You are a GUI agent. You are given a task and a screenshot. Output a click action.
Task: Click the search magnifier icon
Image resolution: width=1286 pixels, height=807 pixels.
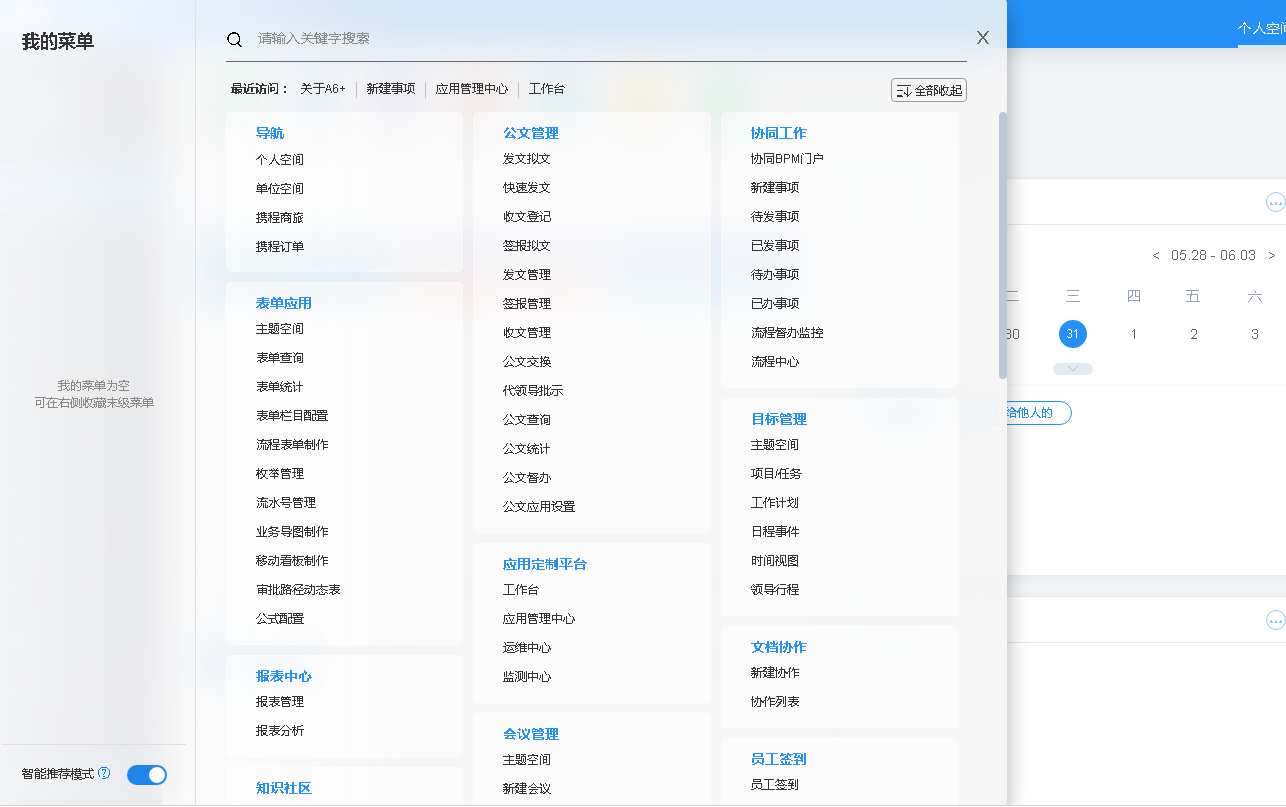(235, 40)
